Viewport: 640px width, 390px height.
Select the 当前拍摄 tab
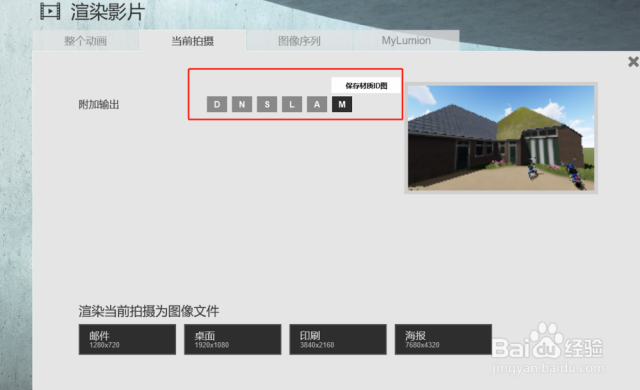(193, 41)
